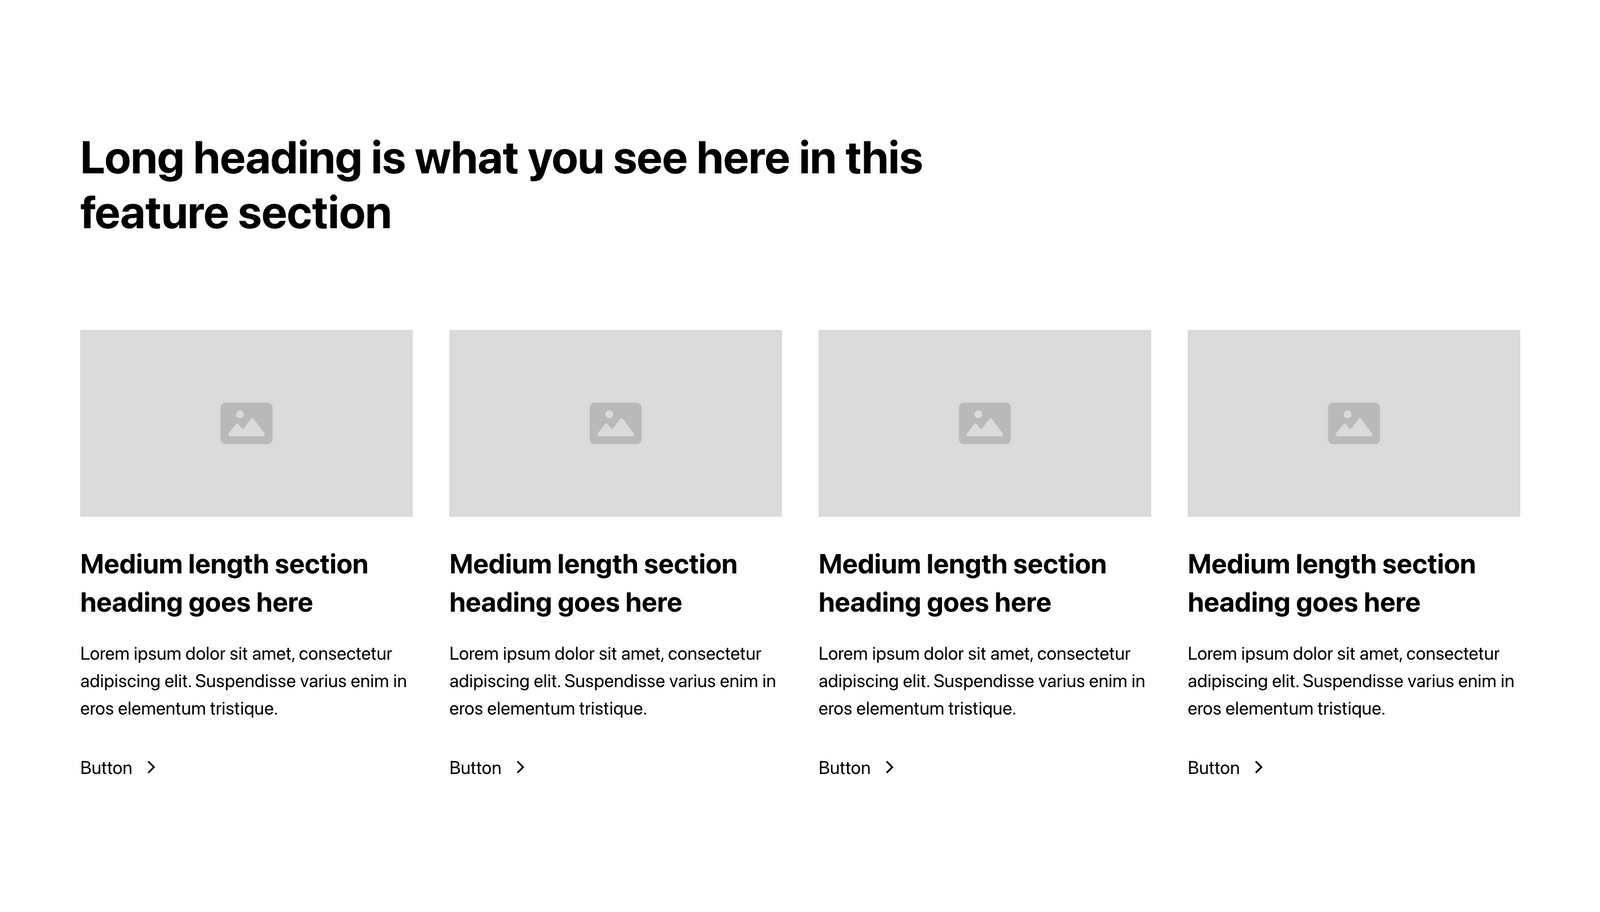Click the first card's "Medium length section" heading
This screenshot has width=1600, height=912.
coord(224,583)
